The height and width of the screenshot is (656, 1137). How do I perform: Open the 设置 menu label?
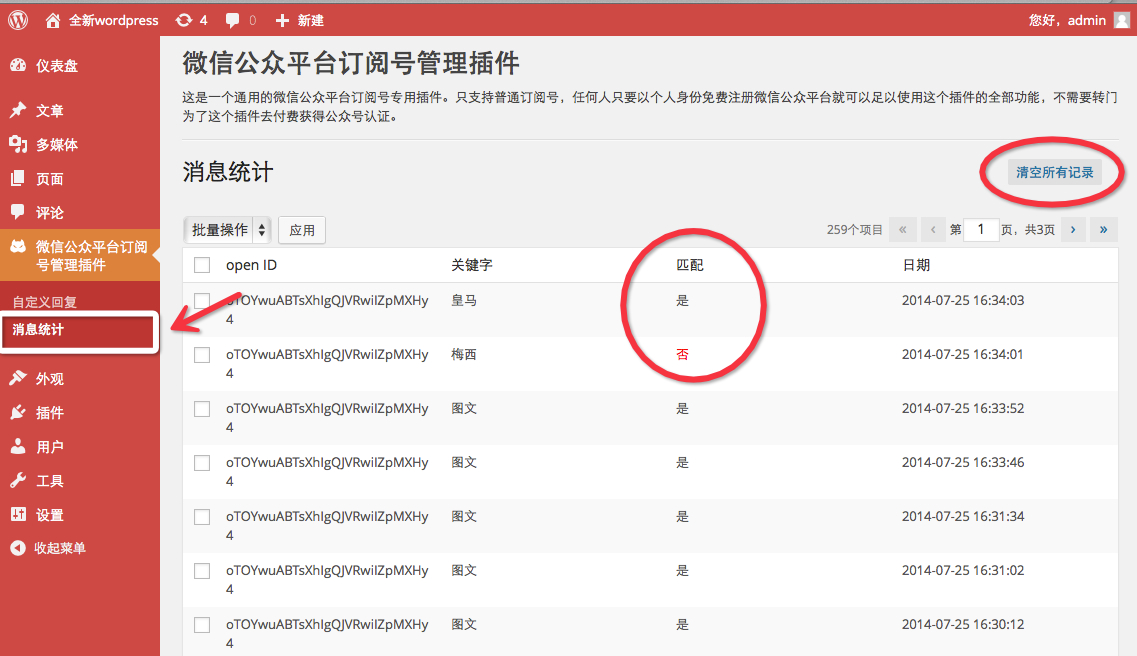(50, 515)
